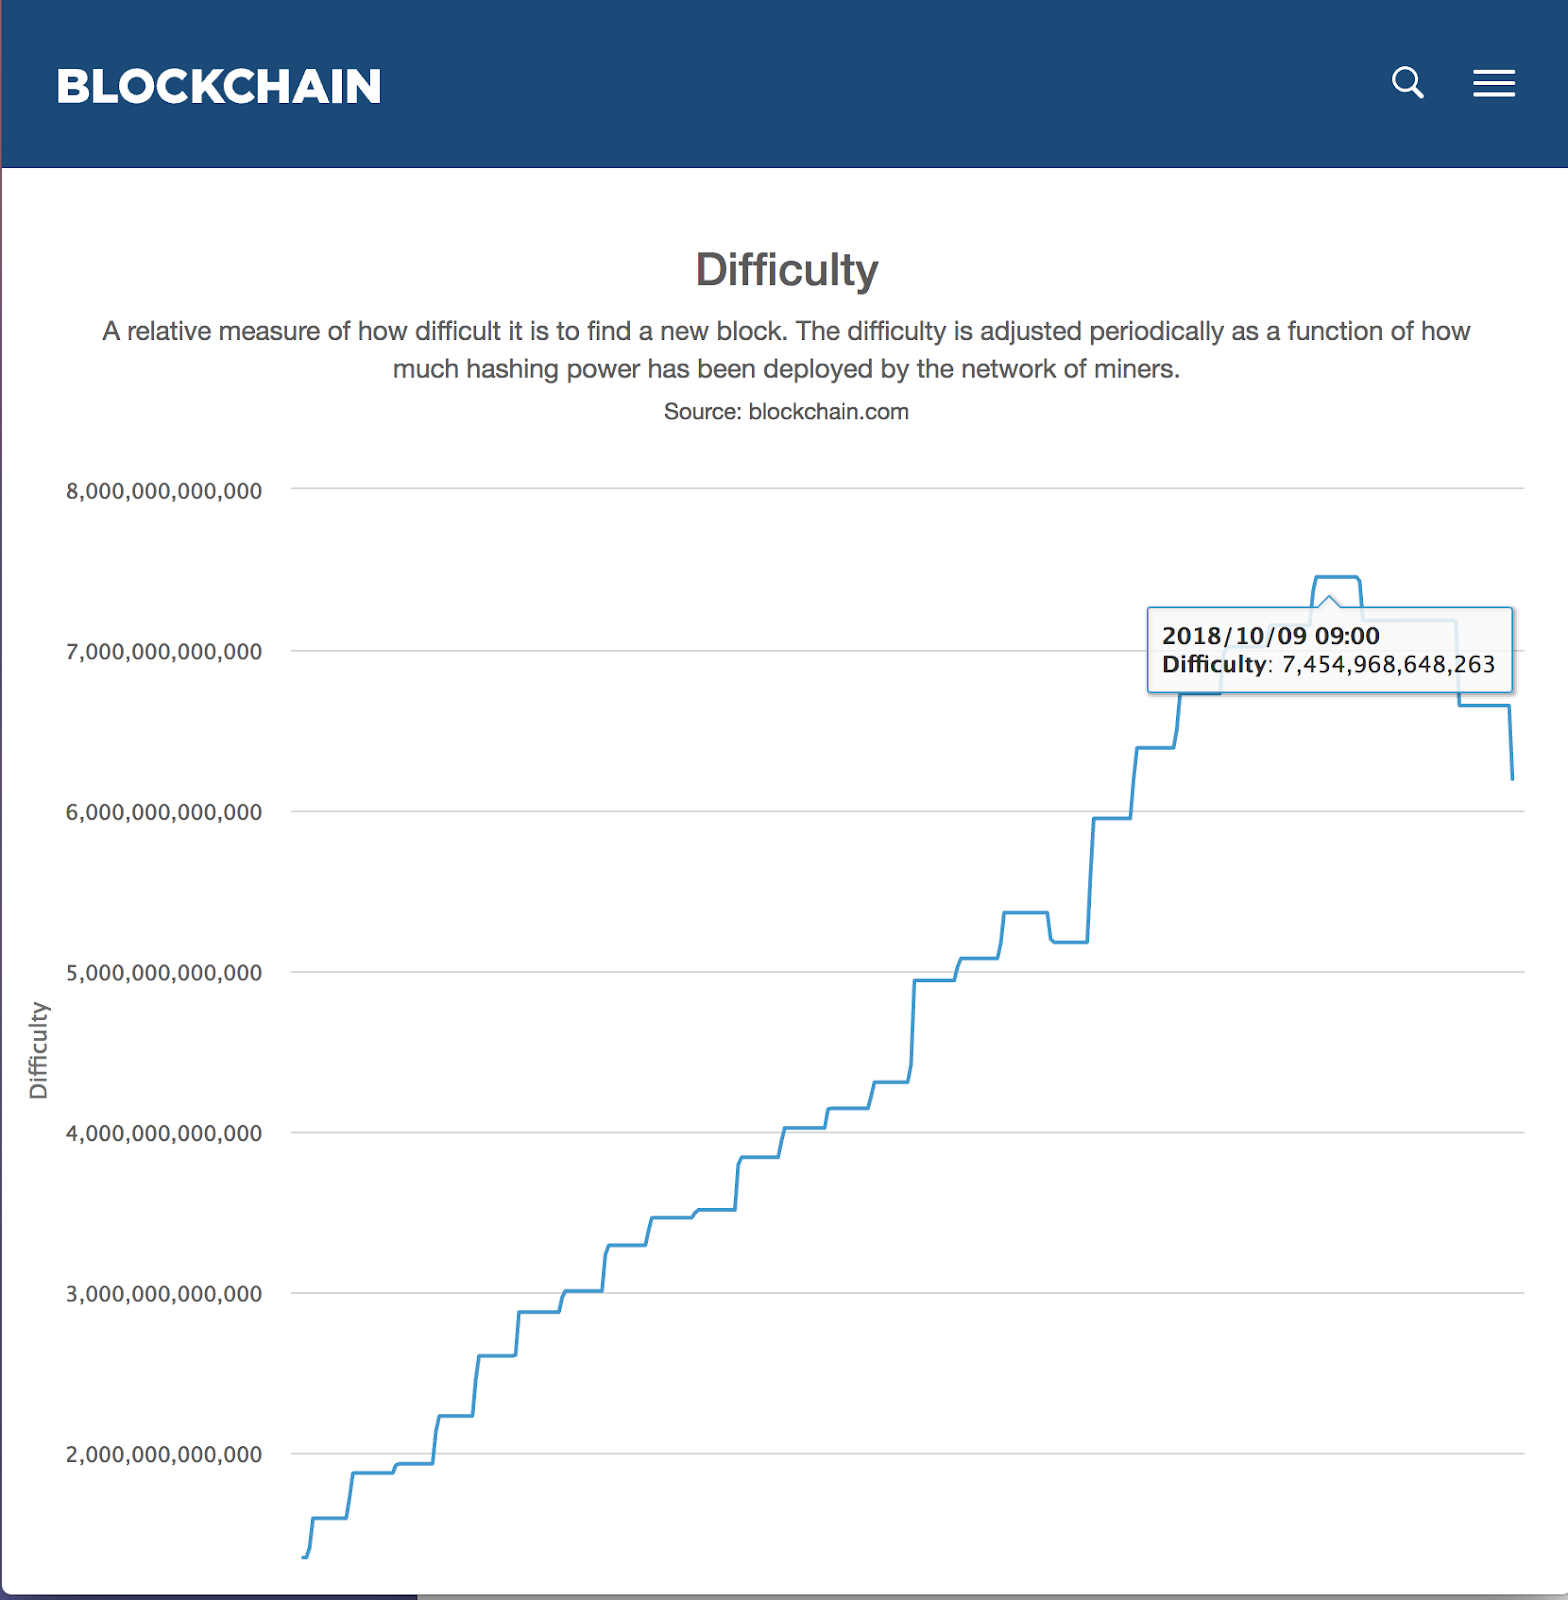Click the 5,000,000,000,000 axis label

164,973
